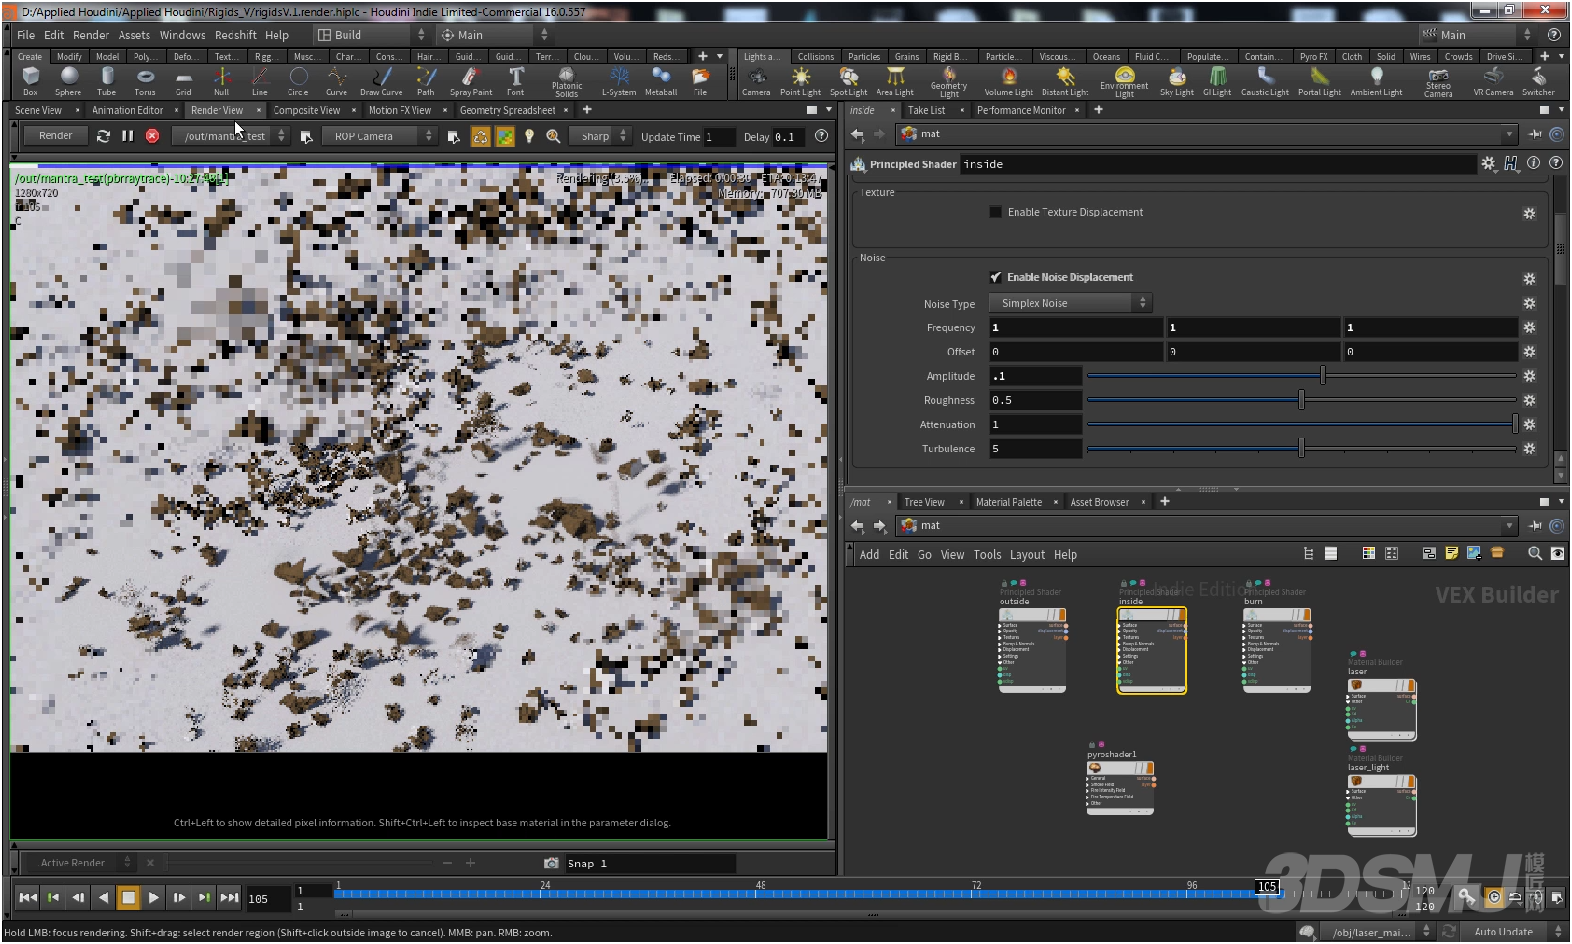Click the Delay value field

(788, 137)
